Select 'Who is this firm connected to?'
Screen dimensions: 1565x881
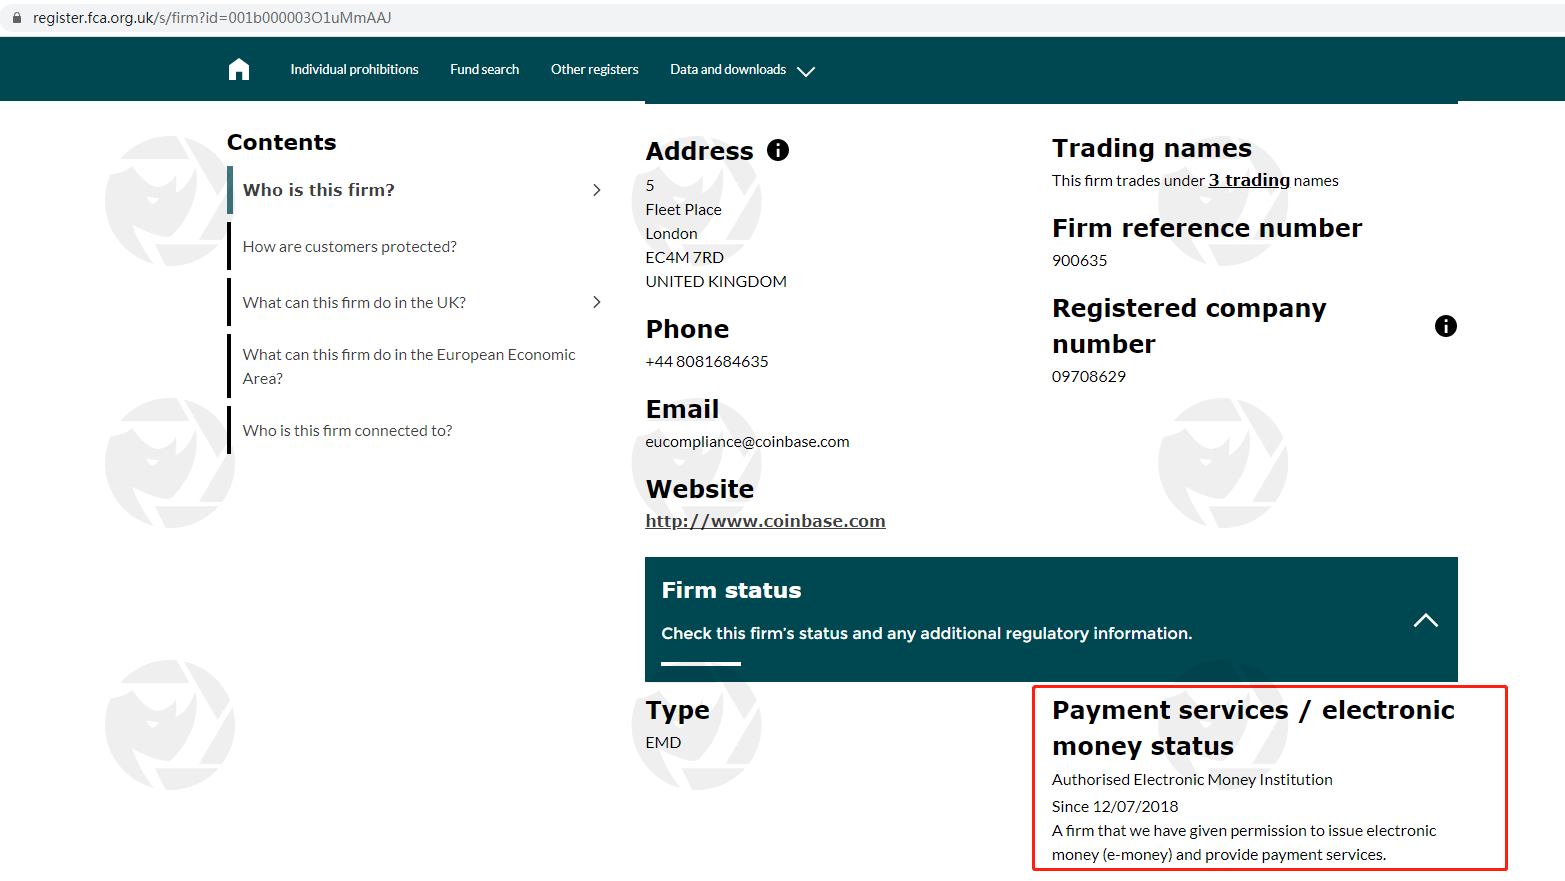(347, 430)
